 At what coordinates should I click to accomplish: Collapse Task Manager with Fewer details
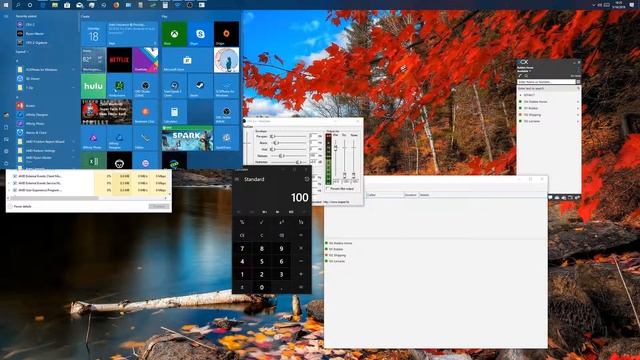[x=20, y=207]
